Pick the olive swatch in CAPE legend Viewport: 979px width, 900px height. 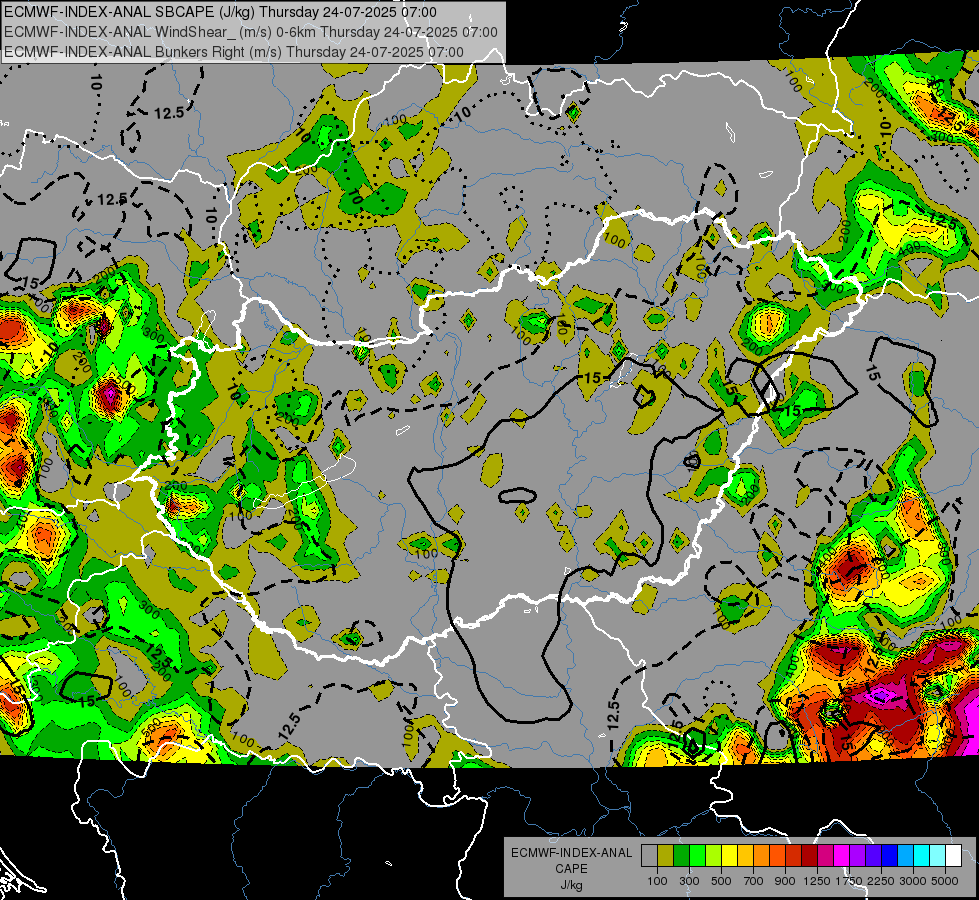pyautogui.click(x=665, y=856)
